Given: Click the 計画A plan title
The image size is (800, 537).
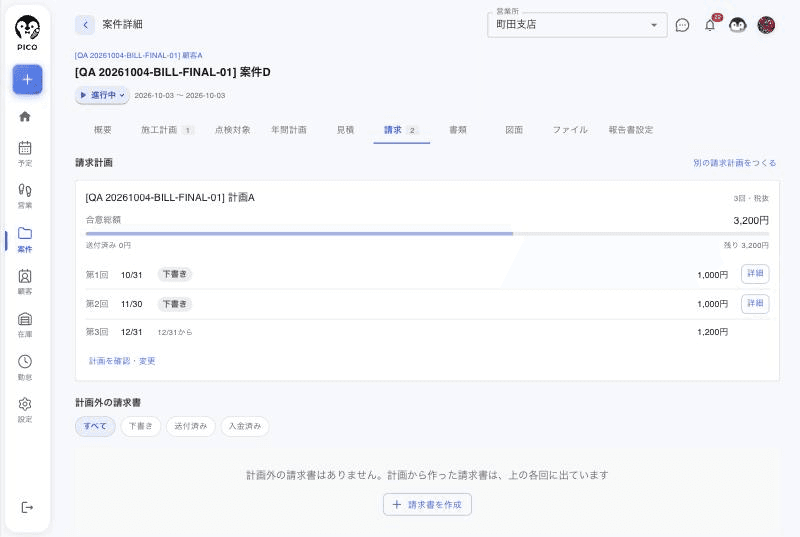Looking at the screenshot, I should pyautogui.click(x=170, y=198).
